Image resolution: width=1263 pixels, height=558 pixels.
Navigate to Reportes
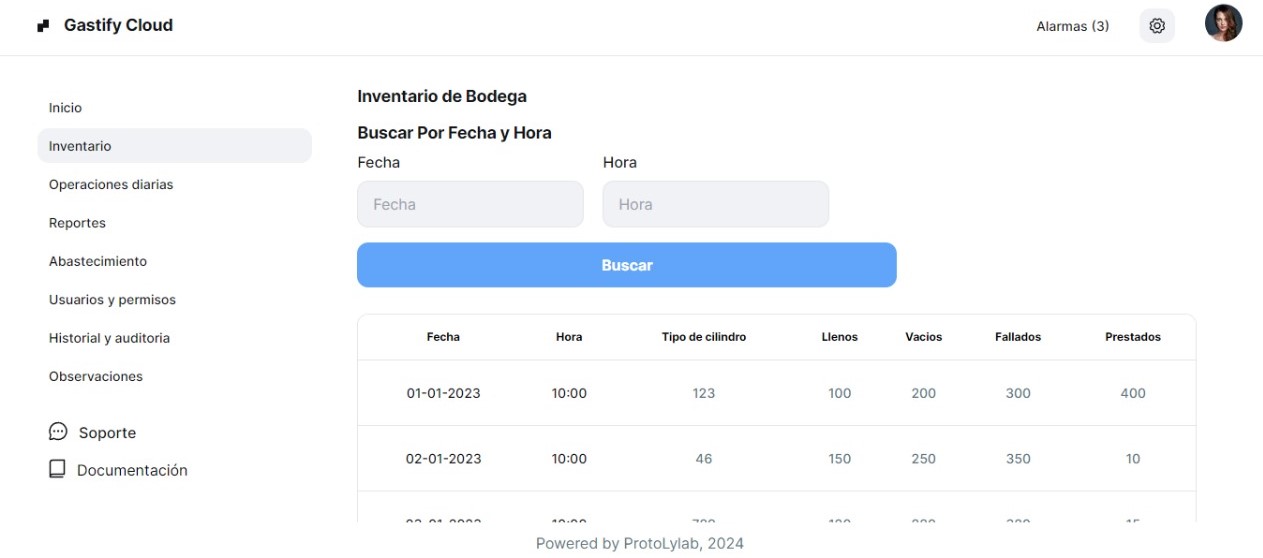(77, 223)
